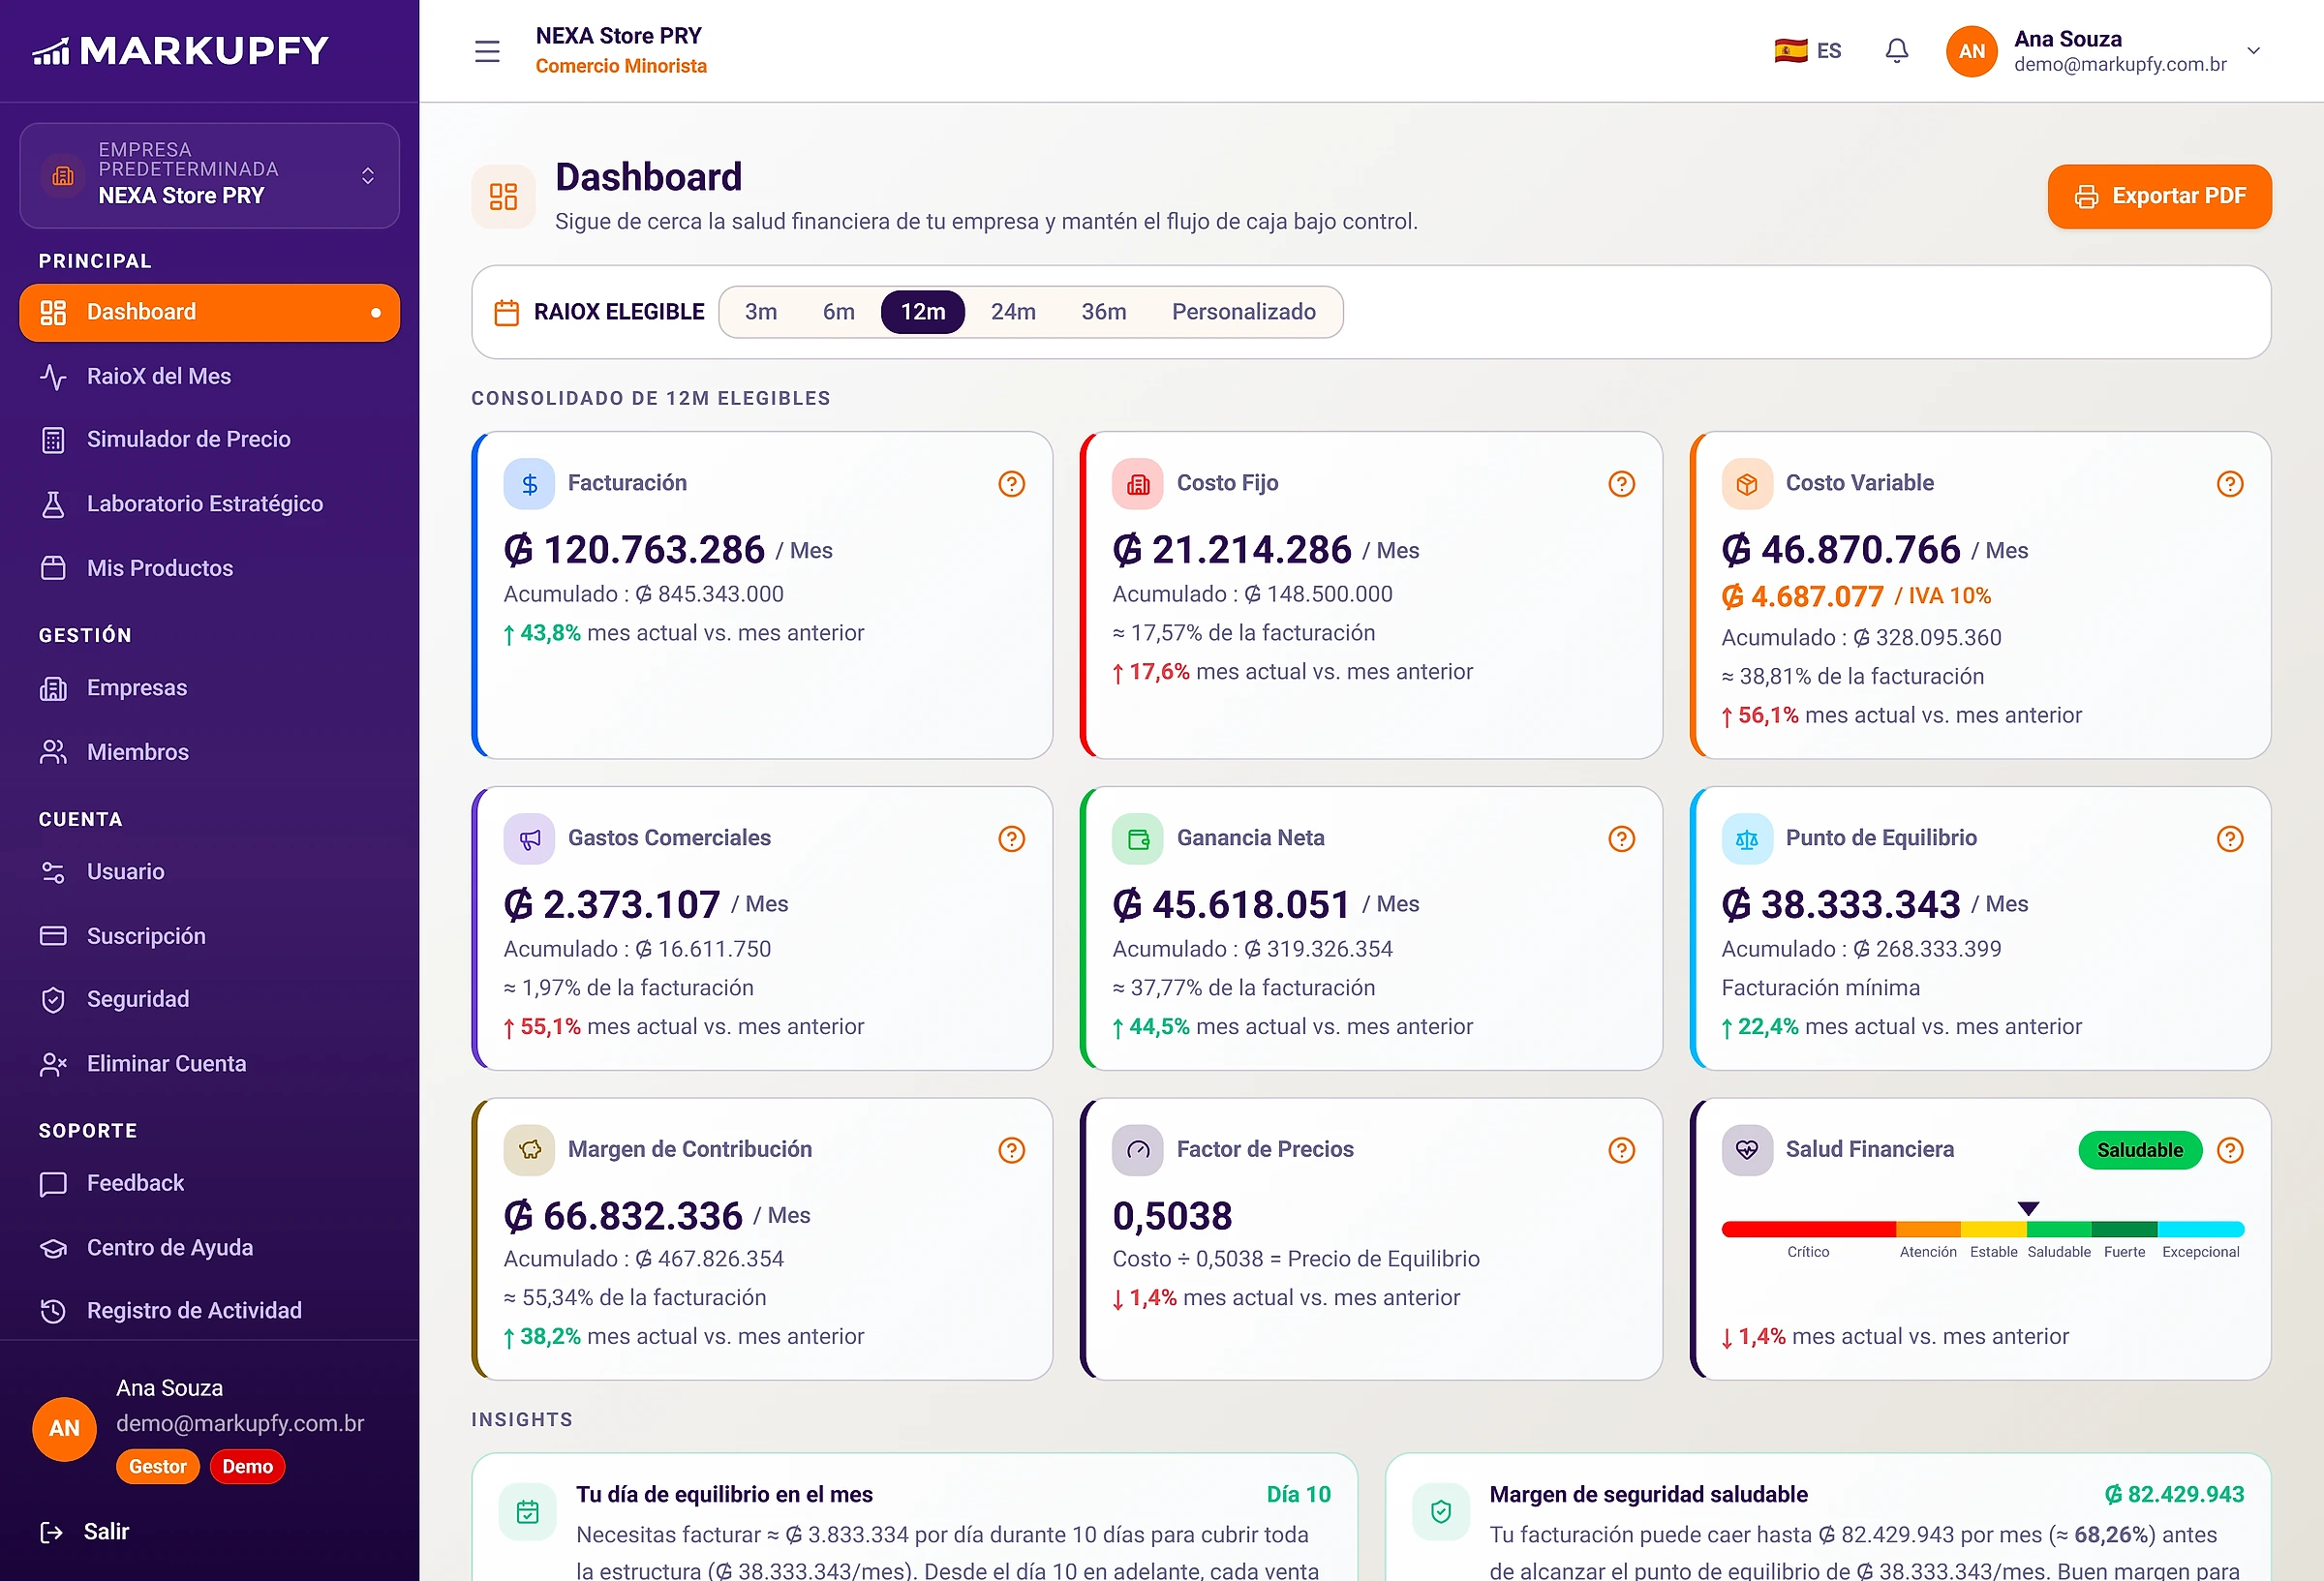Click the Exportar PDF button
2324x1581 pixels.
tap(2159, 196)
